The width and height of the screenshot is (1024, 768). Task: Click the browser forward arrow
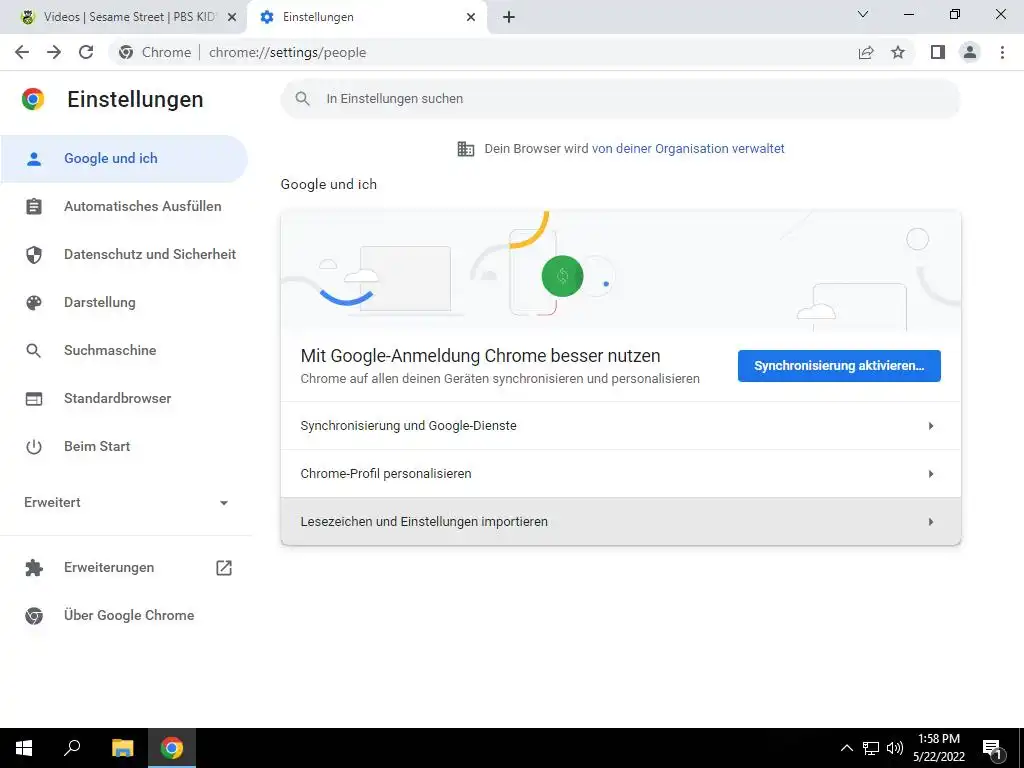(54, 52)
